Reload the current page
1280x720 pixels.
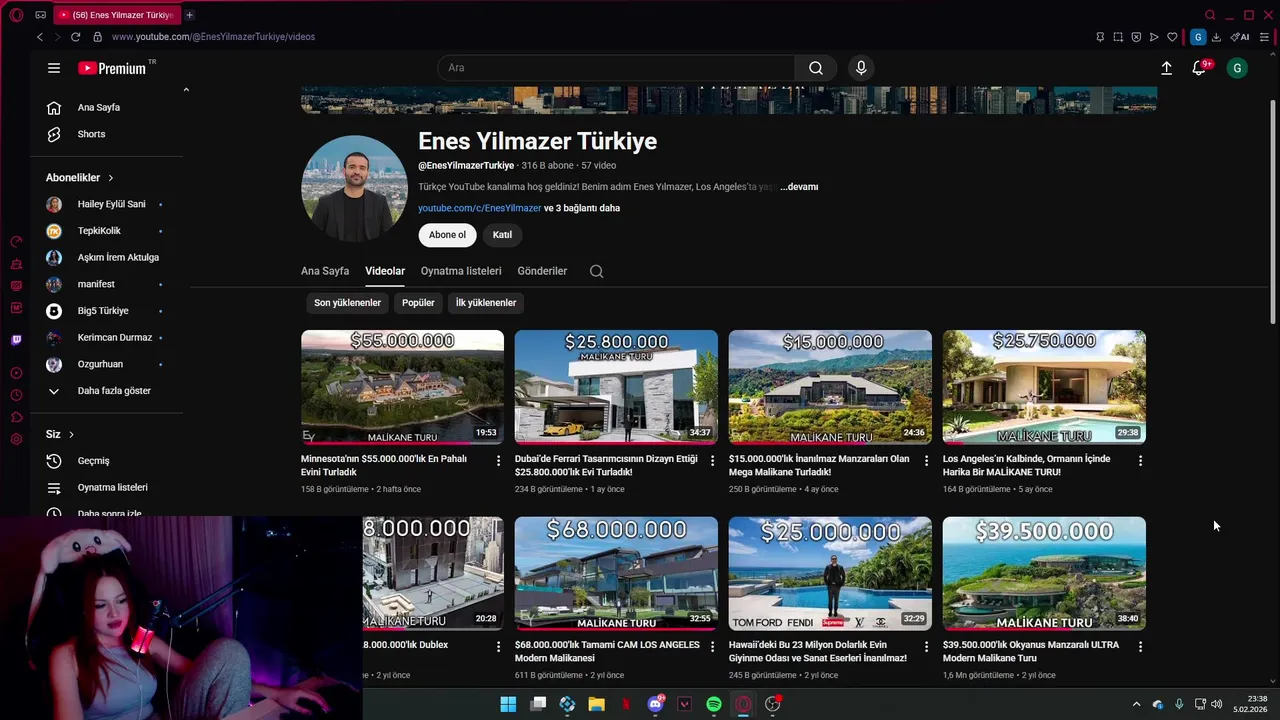75,37
